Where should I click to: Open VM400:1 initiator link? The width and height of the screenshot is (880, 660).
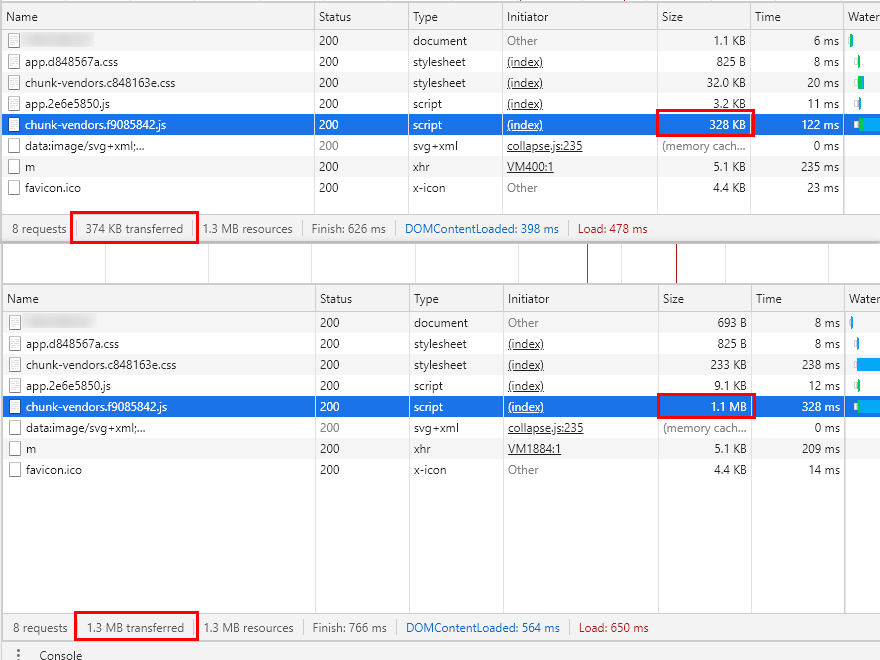530,167
